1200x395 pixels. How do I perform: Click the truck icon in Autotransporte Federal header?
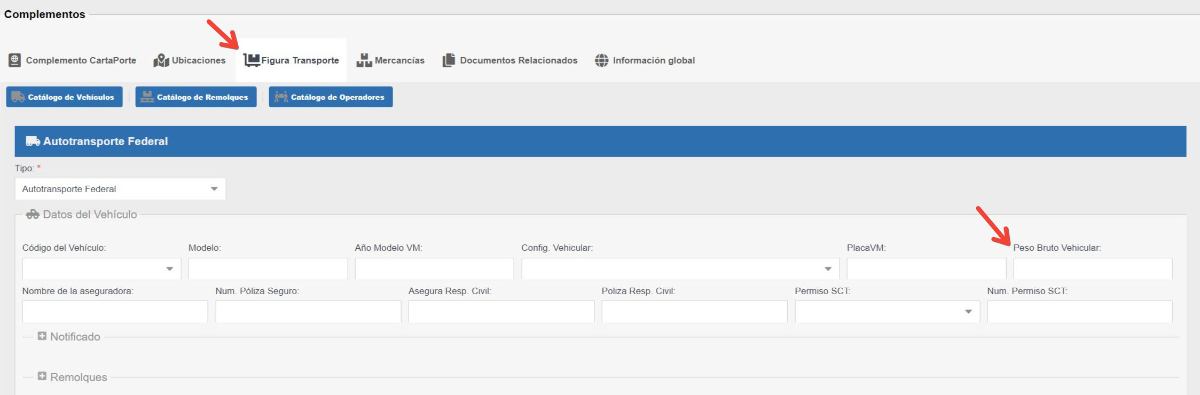pyautogui.click(x=33, y=141)
